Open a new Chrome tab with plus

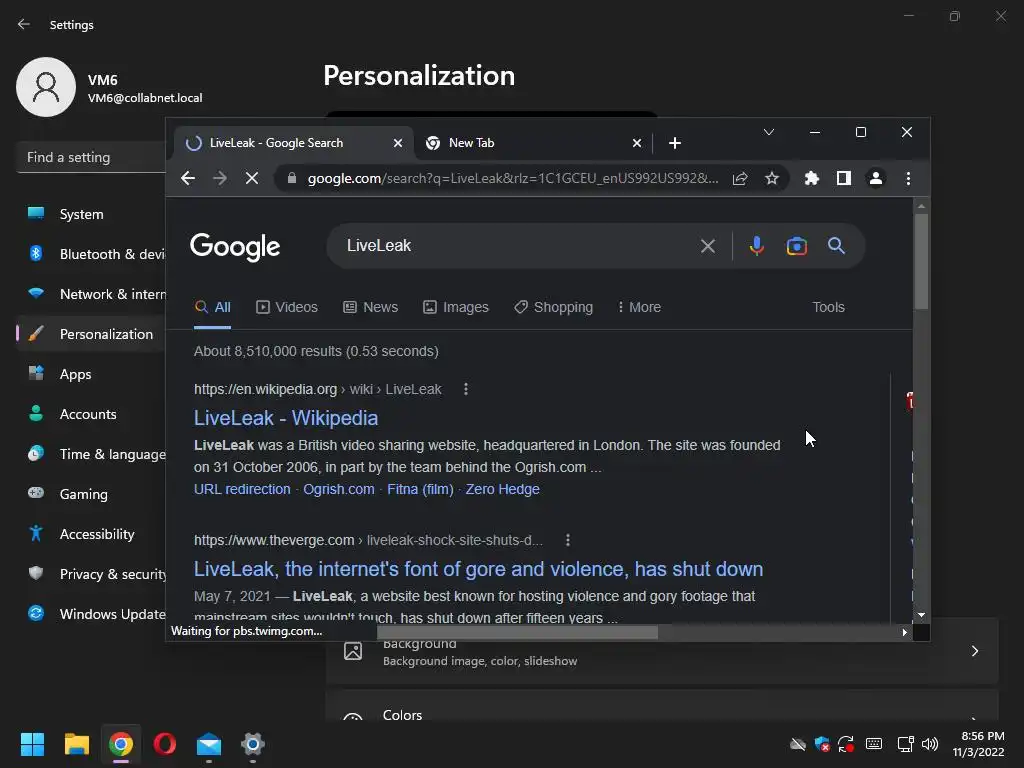(675, 143)
